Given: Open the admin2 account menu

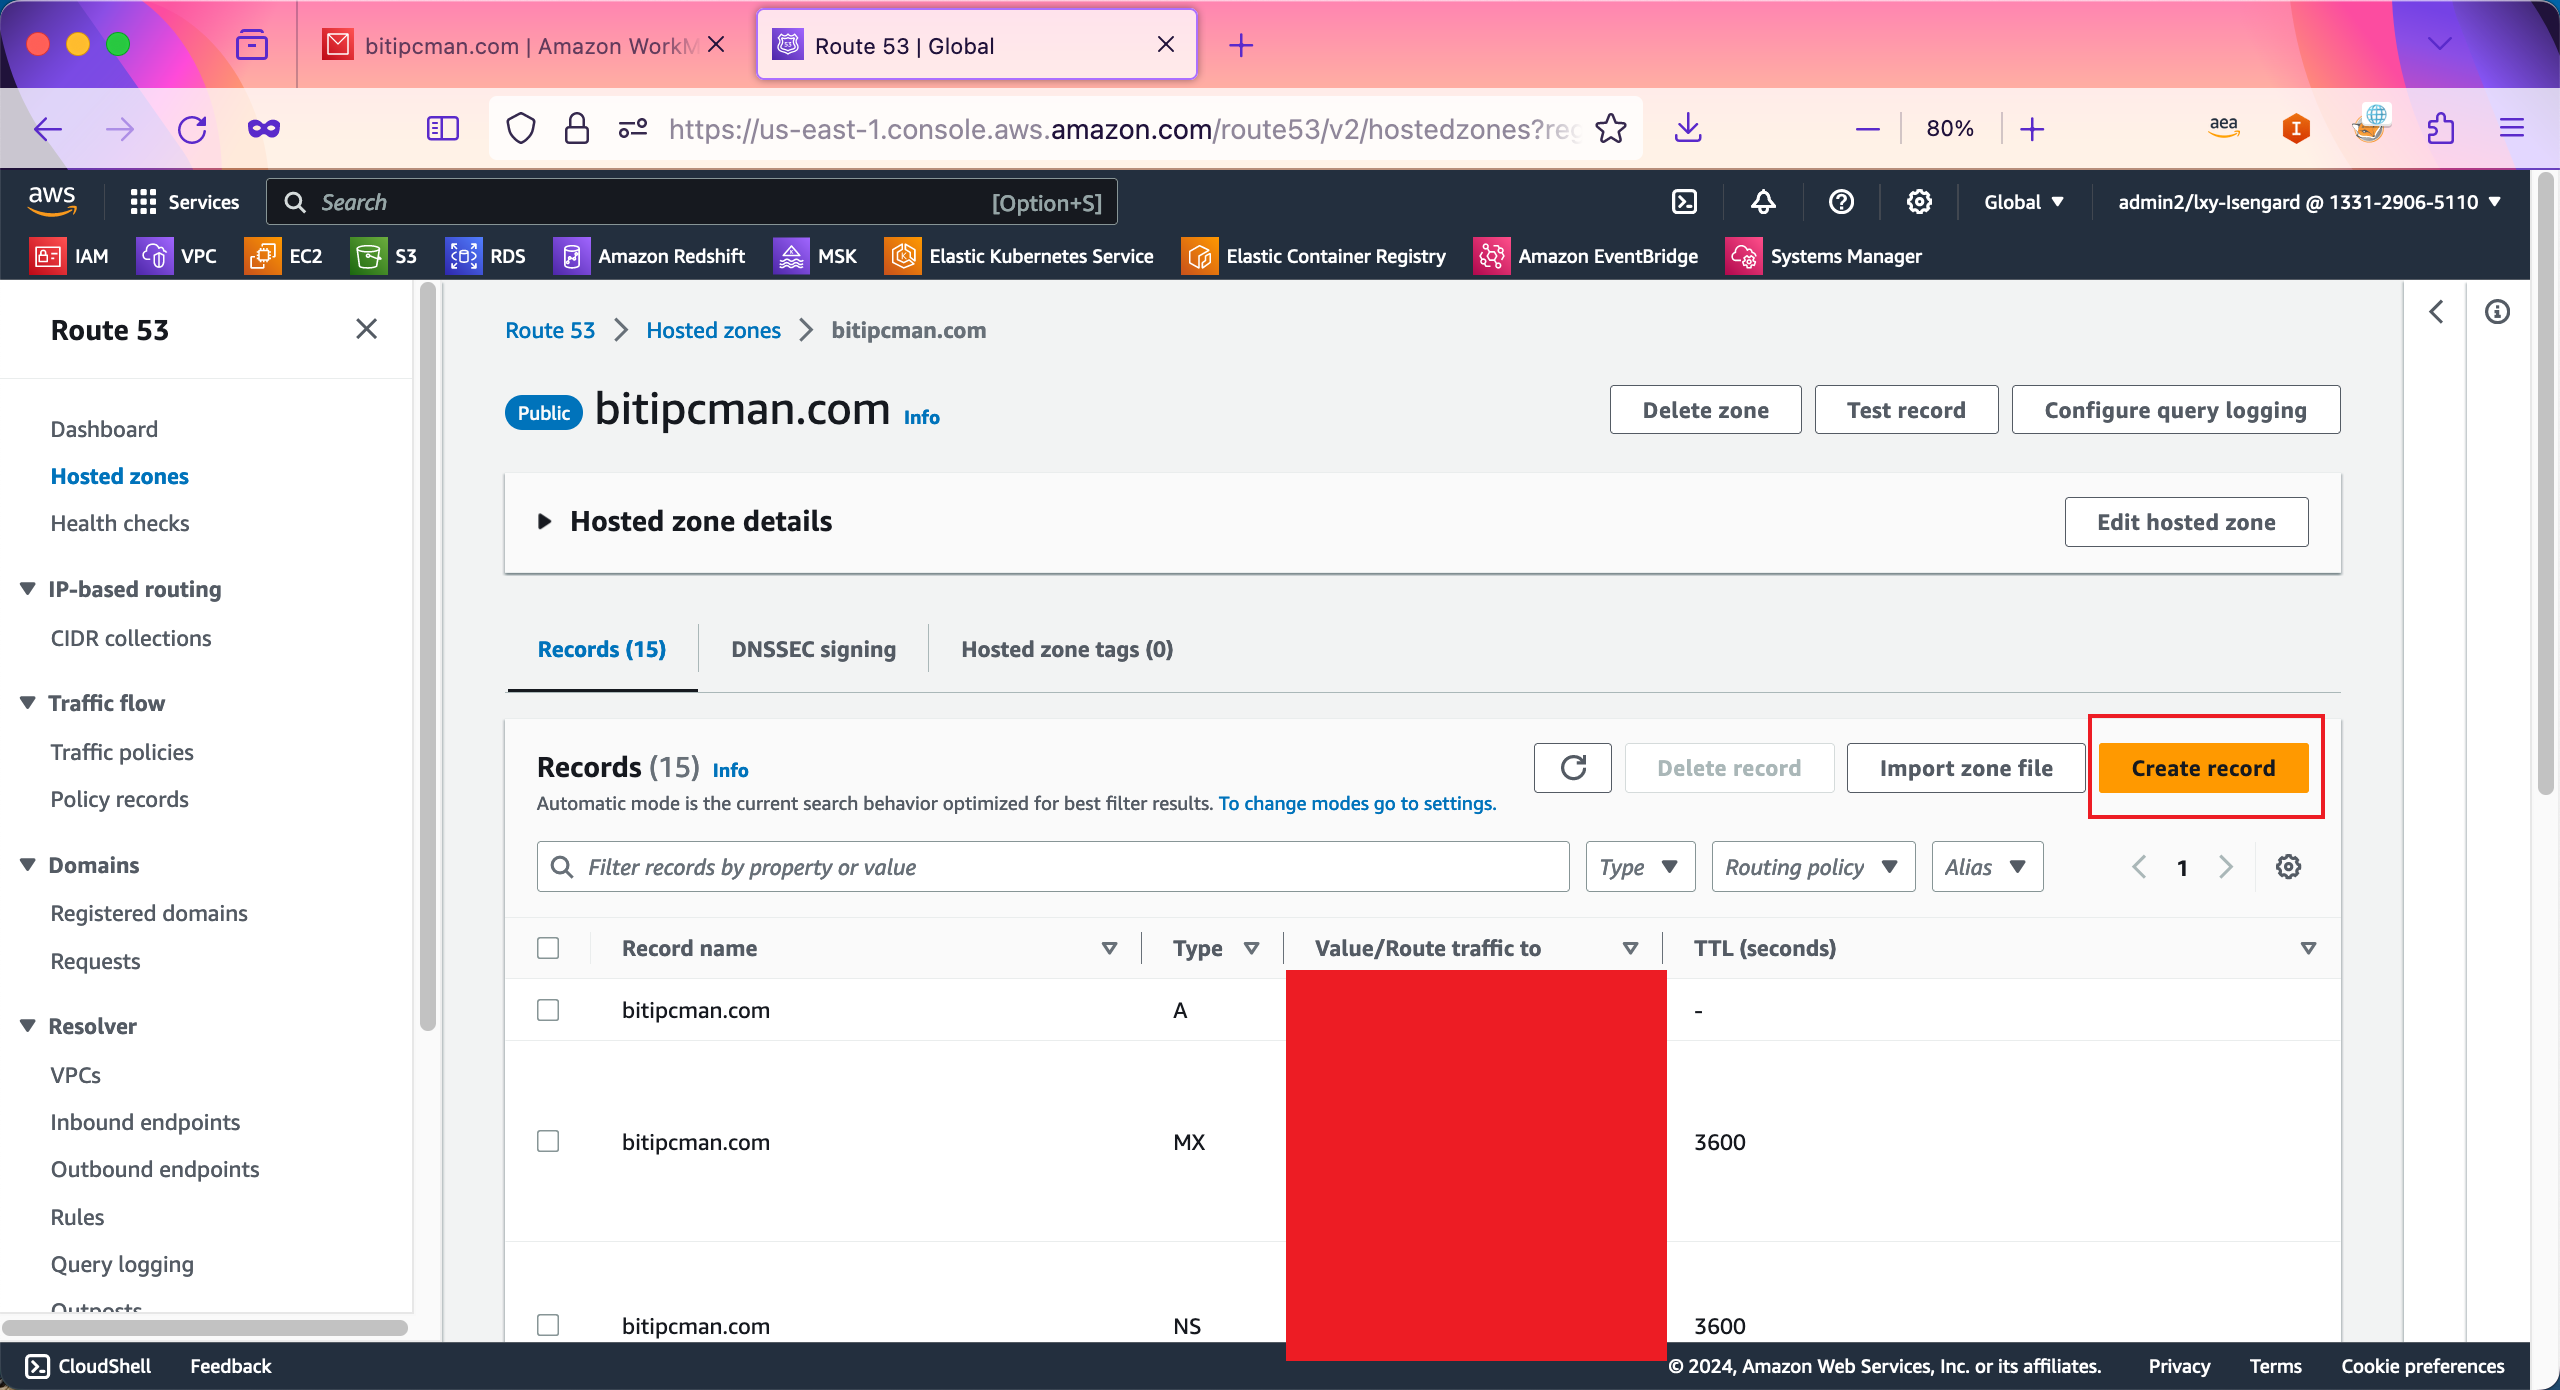Looking at the screenshot, I should pos(2310,202).
